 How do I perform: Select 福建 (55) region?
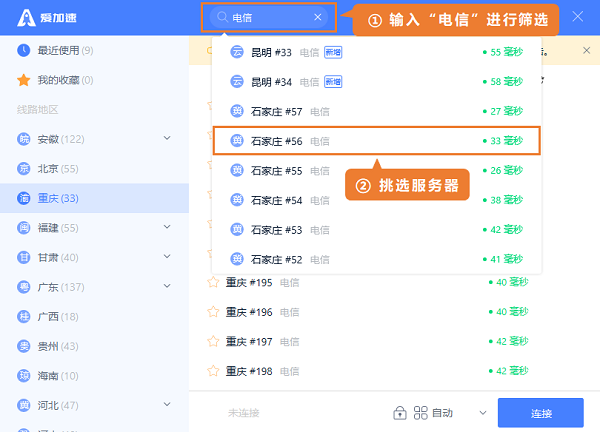coord(94,228)
